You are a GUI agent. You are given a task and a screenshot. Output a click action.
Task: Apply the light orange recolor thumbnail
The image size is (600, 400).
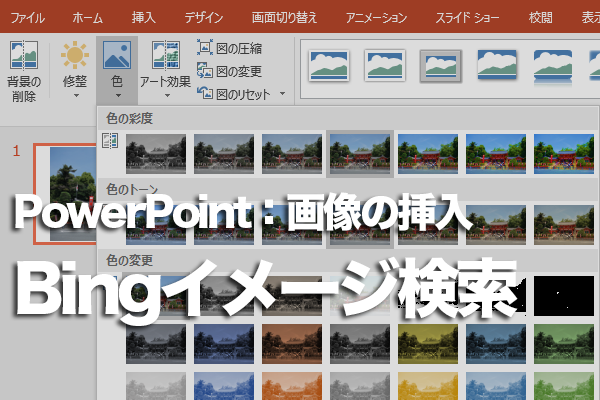coord(292,386)
